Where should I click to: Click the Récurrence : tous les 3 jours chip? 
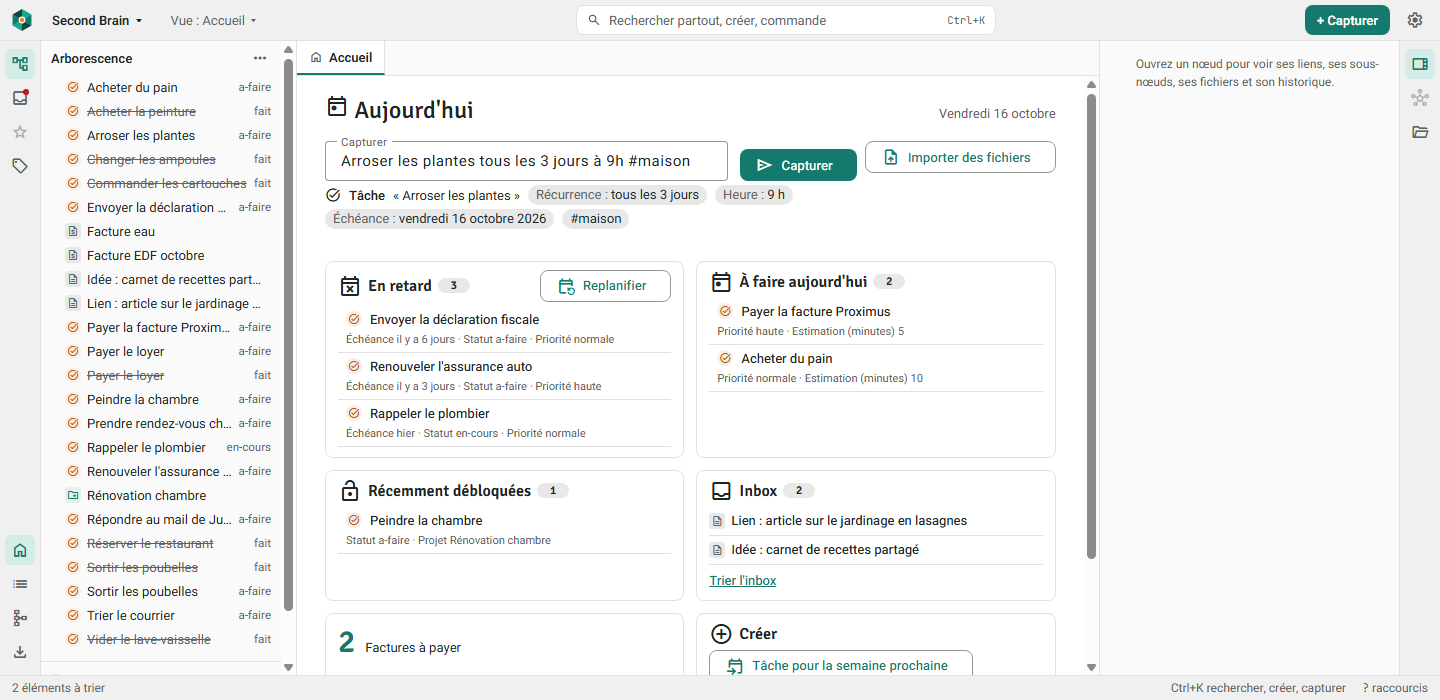pyautogui.click(x=617, y=195)
